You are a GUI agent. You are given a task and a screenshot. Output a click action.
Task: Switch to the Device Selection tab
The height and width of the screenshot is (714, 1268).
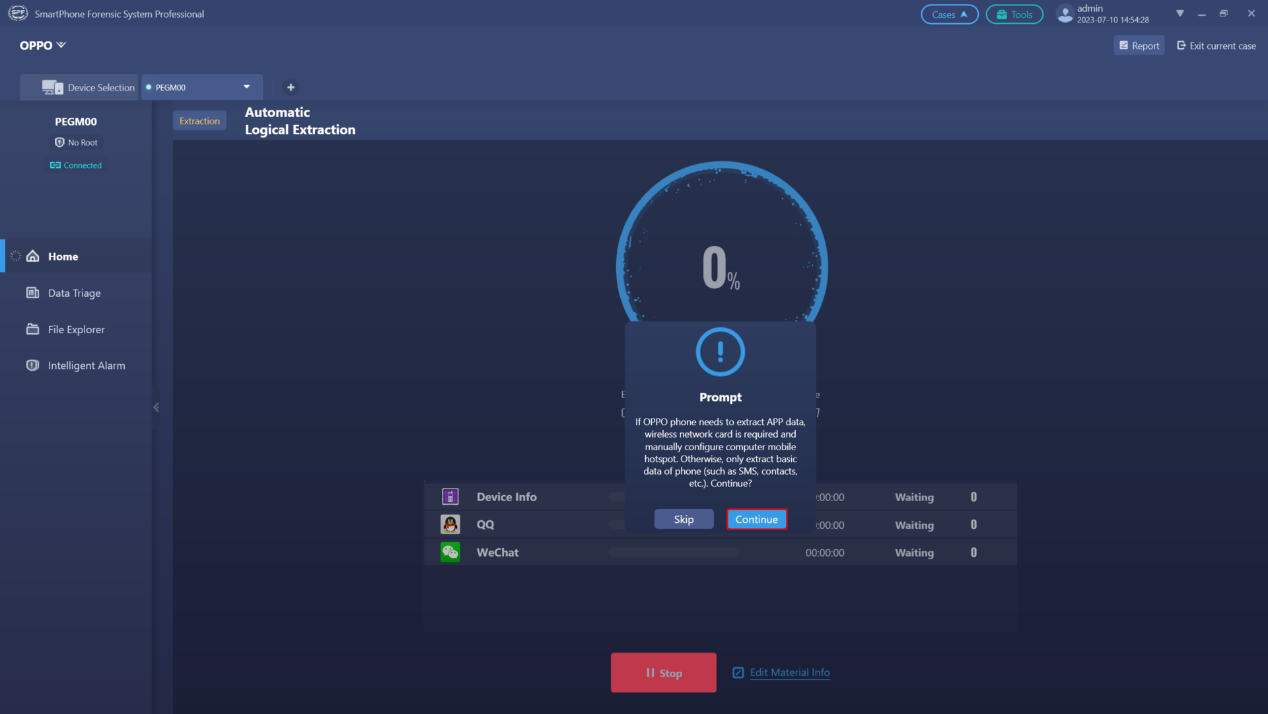click(x=79, y=87)
